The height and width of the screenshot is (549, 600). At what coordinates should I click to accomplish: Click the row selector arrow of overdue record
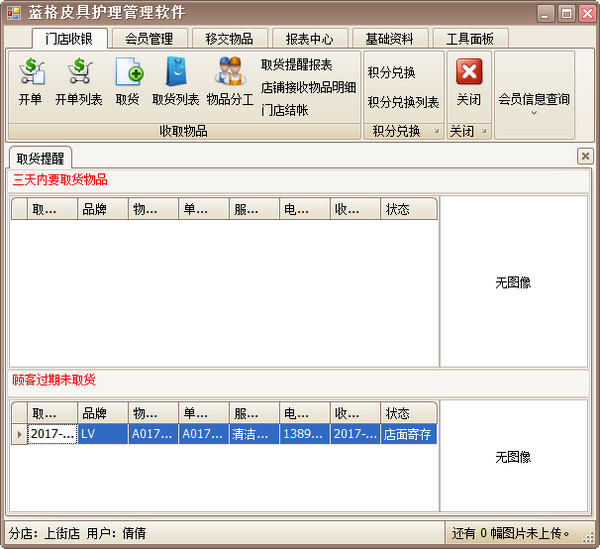[x=18, y=434]
